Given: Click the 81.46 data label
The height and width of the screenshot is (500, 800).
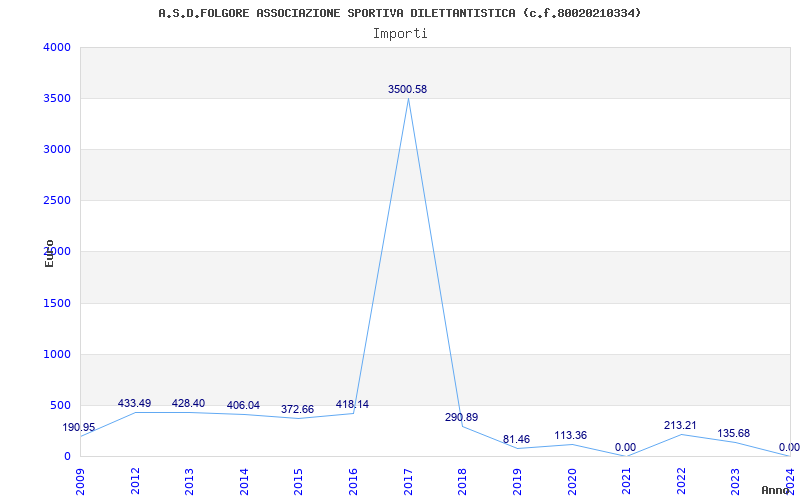Looking at the screenshot, I should tap(516, 439).
